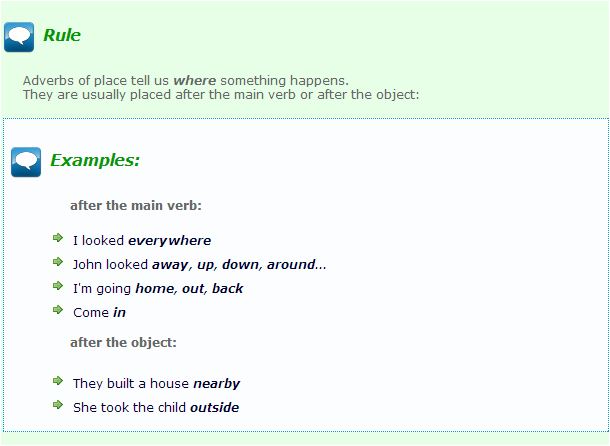Select the "after the main verb:" subheading

pyautogui.click(x=136, y=205)
